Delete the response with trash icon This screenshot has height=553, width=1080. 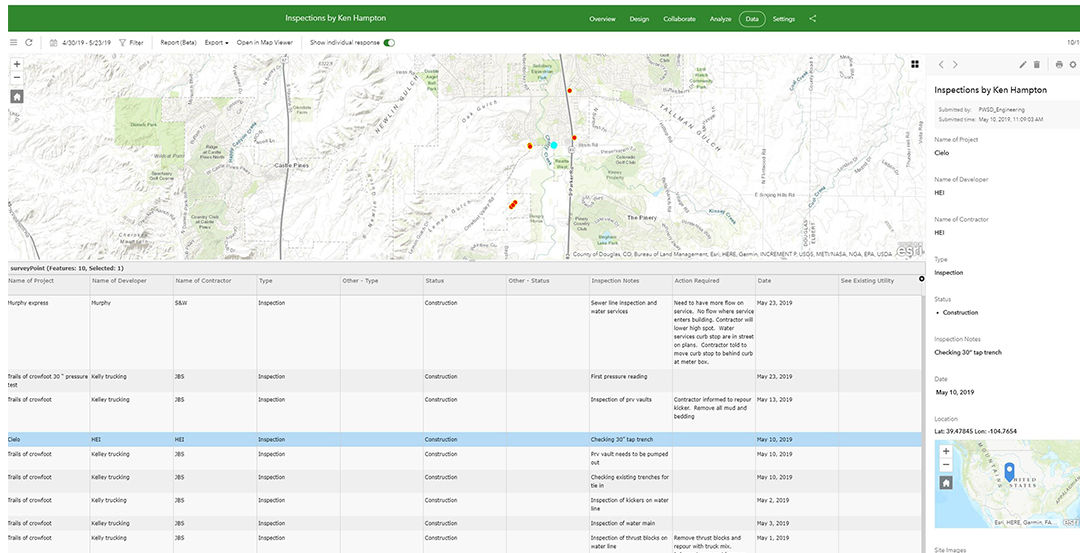point(1037,65)
